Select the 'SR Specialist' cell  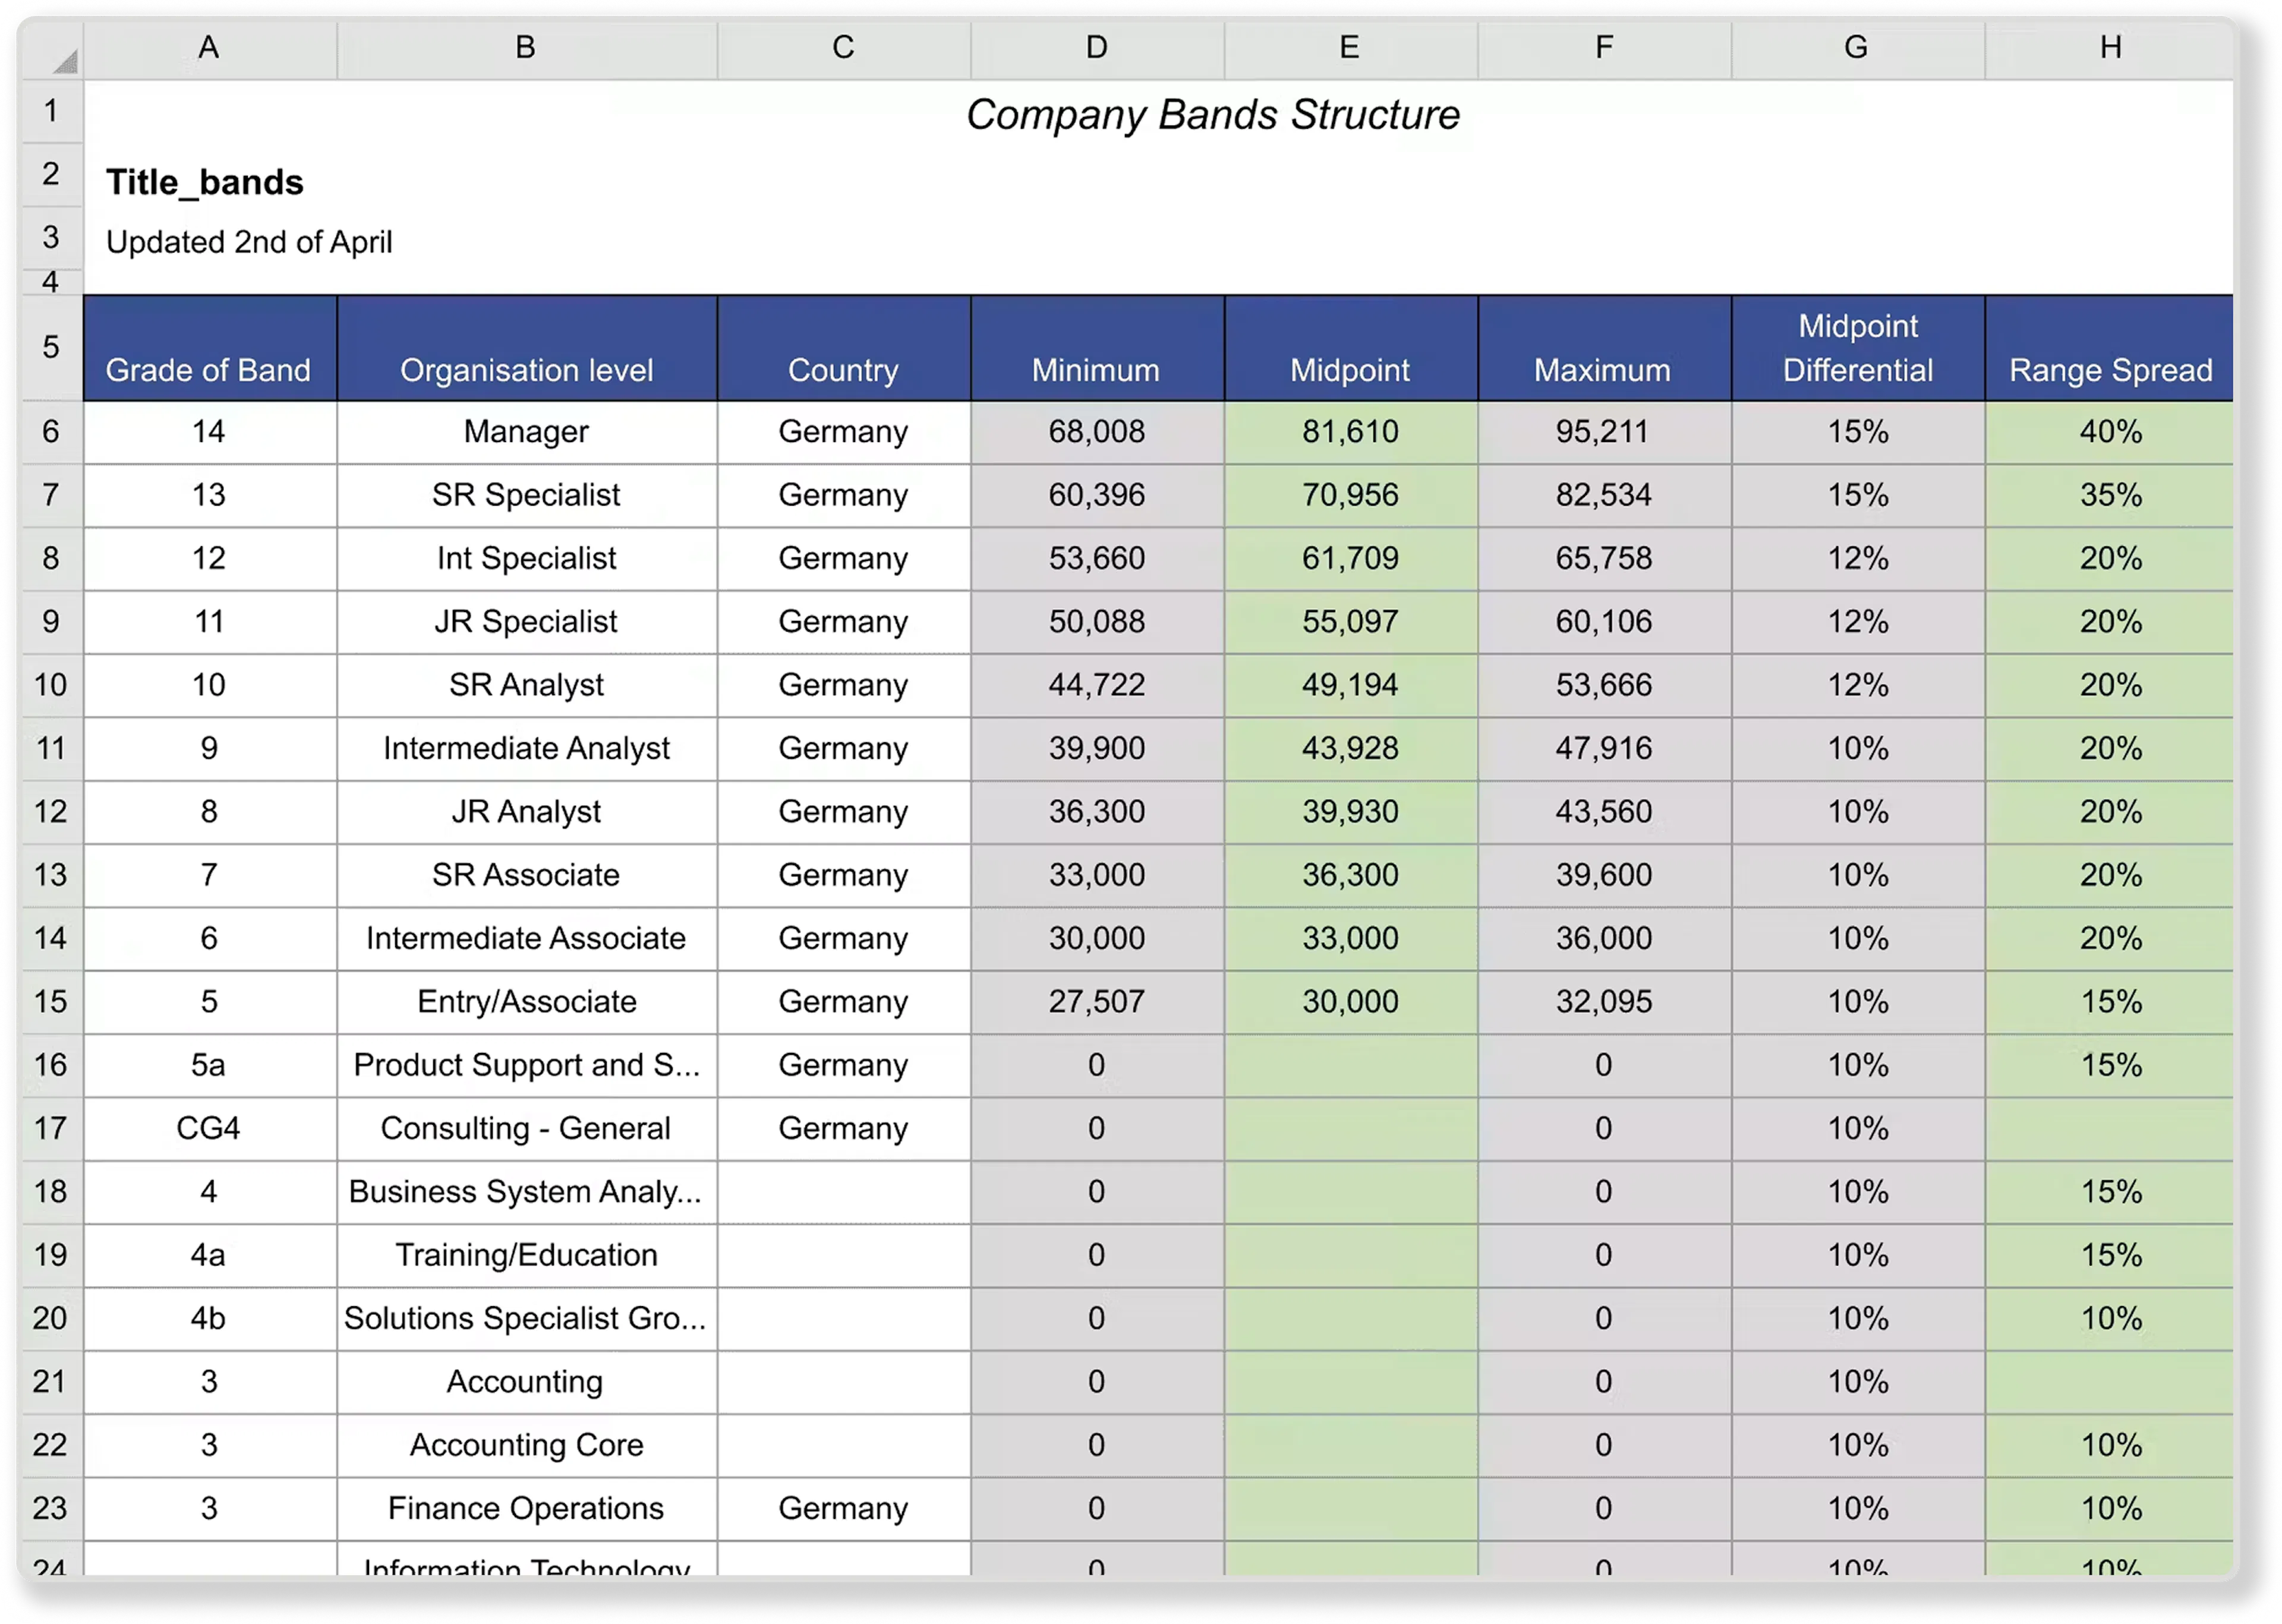pyautogui.click(x=526, y=495)
